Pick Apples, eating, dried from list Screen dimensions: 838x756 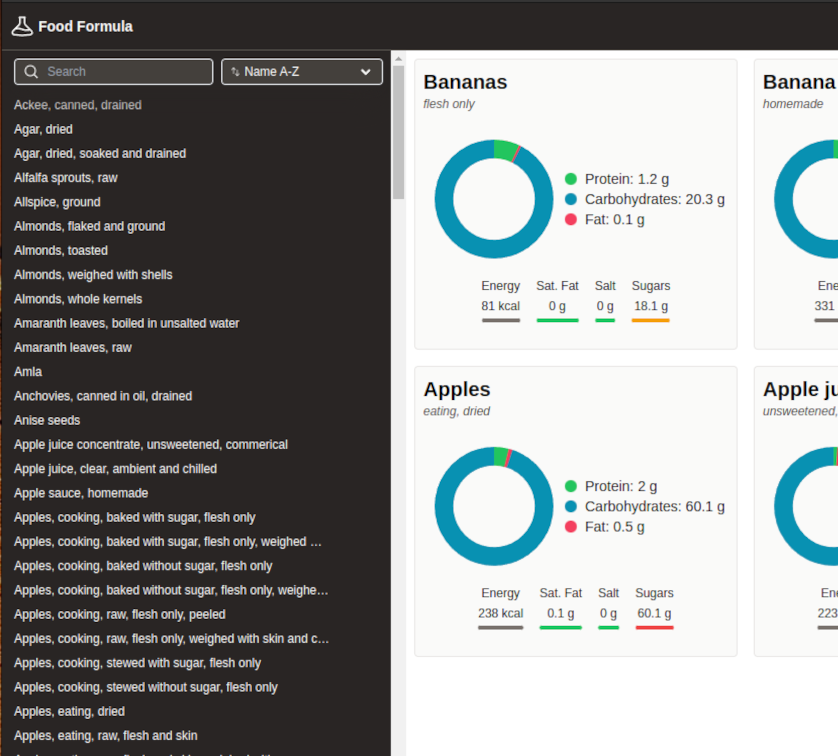pyautogui.click(x=69, y=712)
